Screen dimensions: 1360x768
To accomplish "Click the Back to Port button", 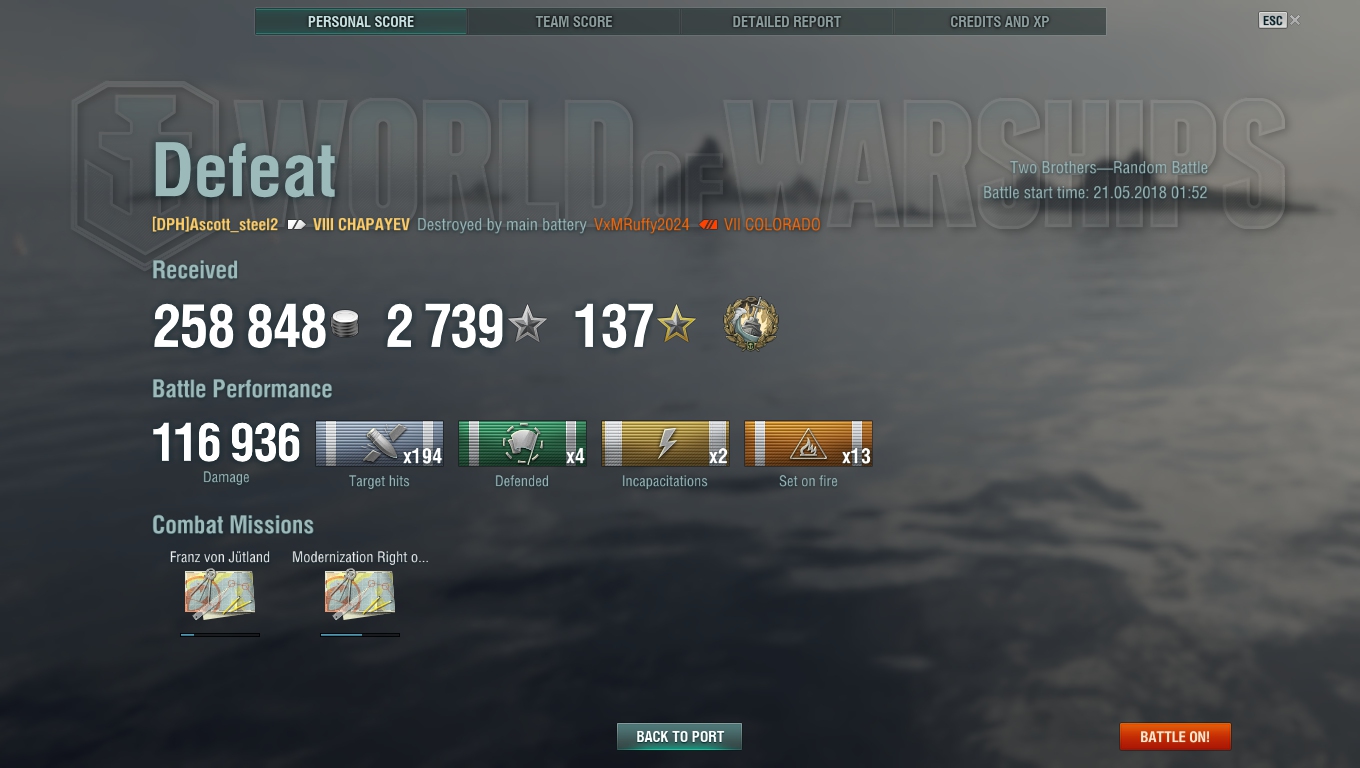I will point(679,736).
